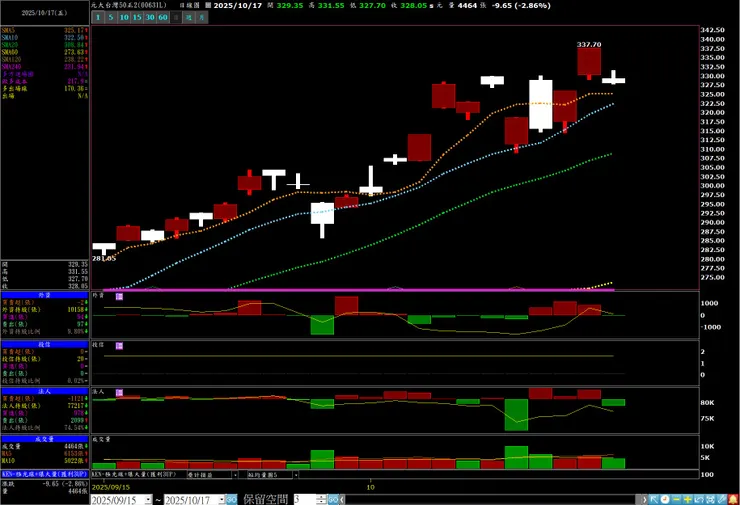Zoom in with the yellow plus icon
The image size is (740, 505).
688,499
